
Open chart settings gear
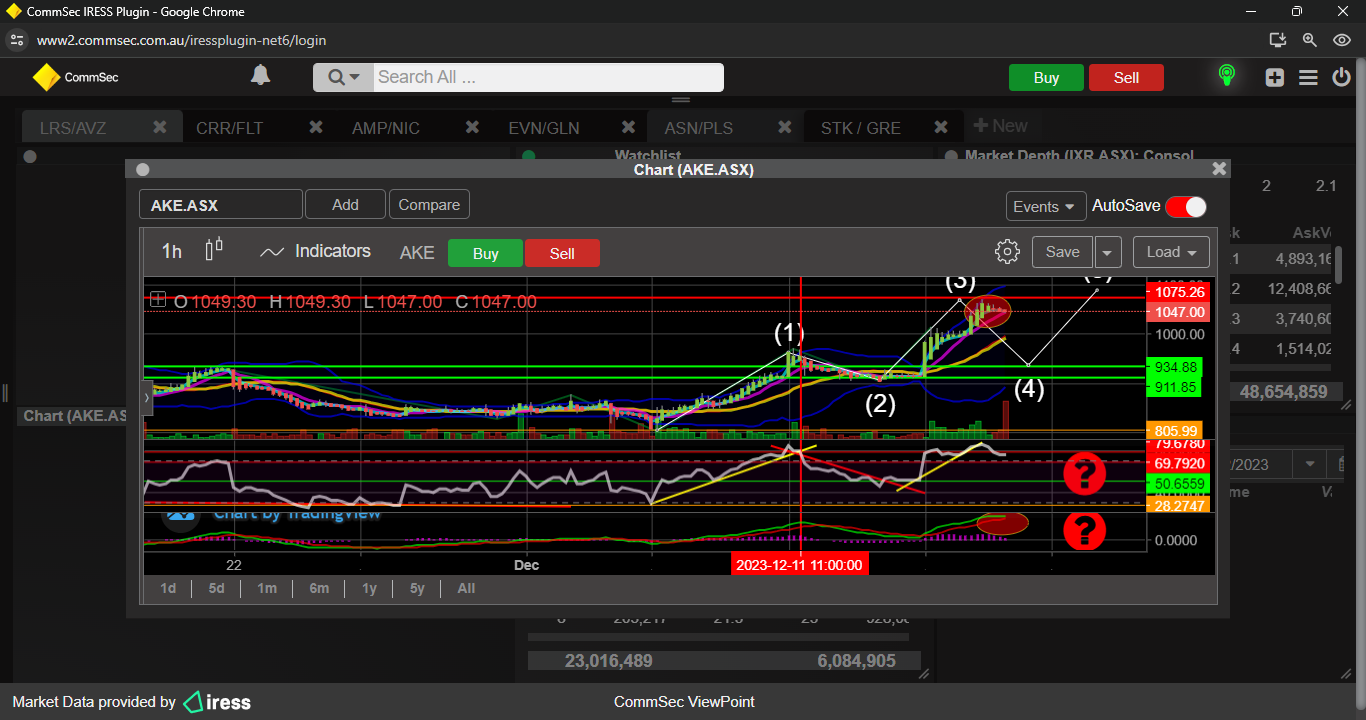tap(1007, 252)
